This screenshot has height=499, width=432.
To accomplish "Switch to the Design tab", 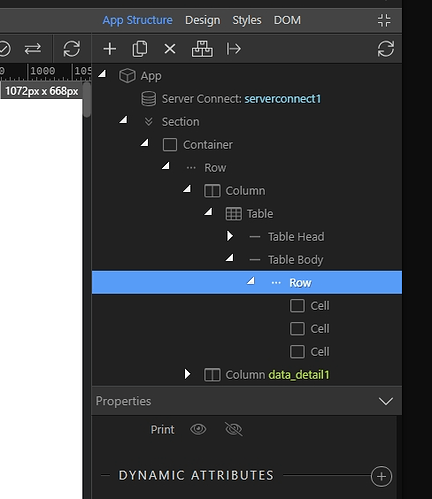I will [203, 20].
